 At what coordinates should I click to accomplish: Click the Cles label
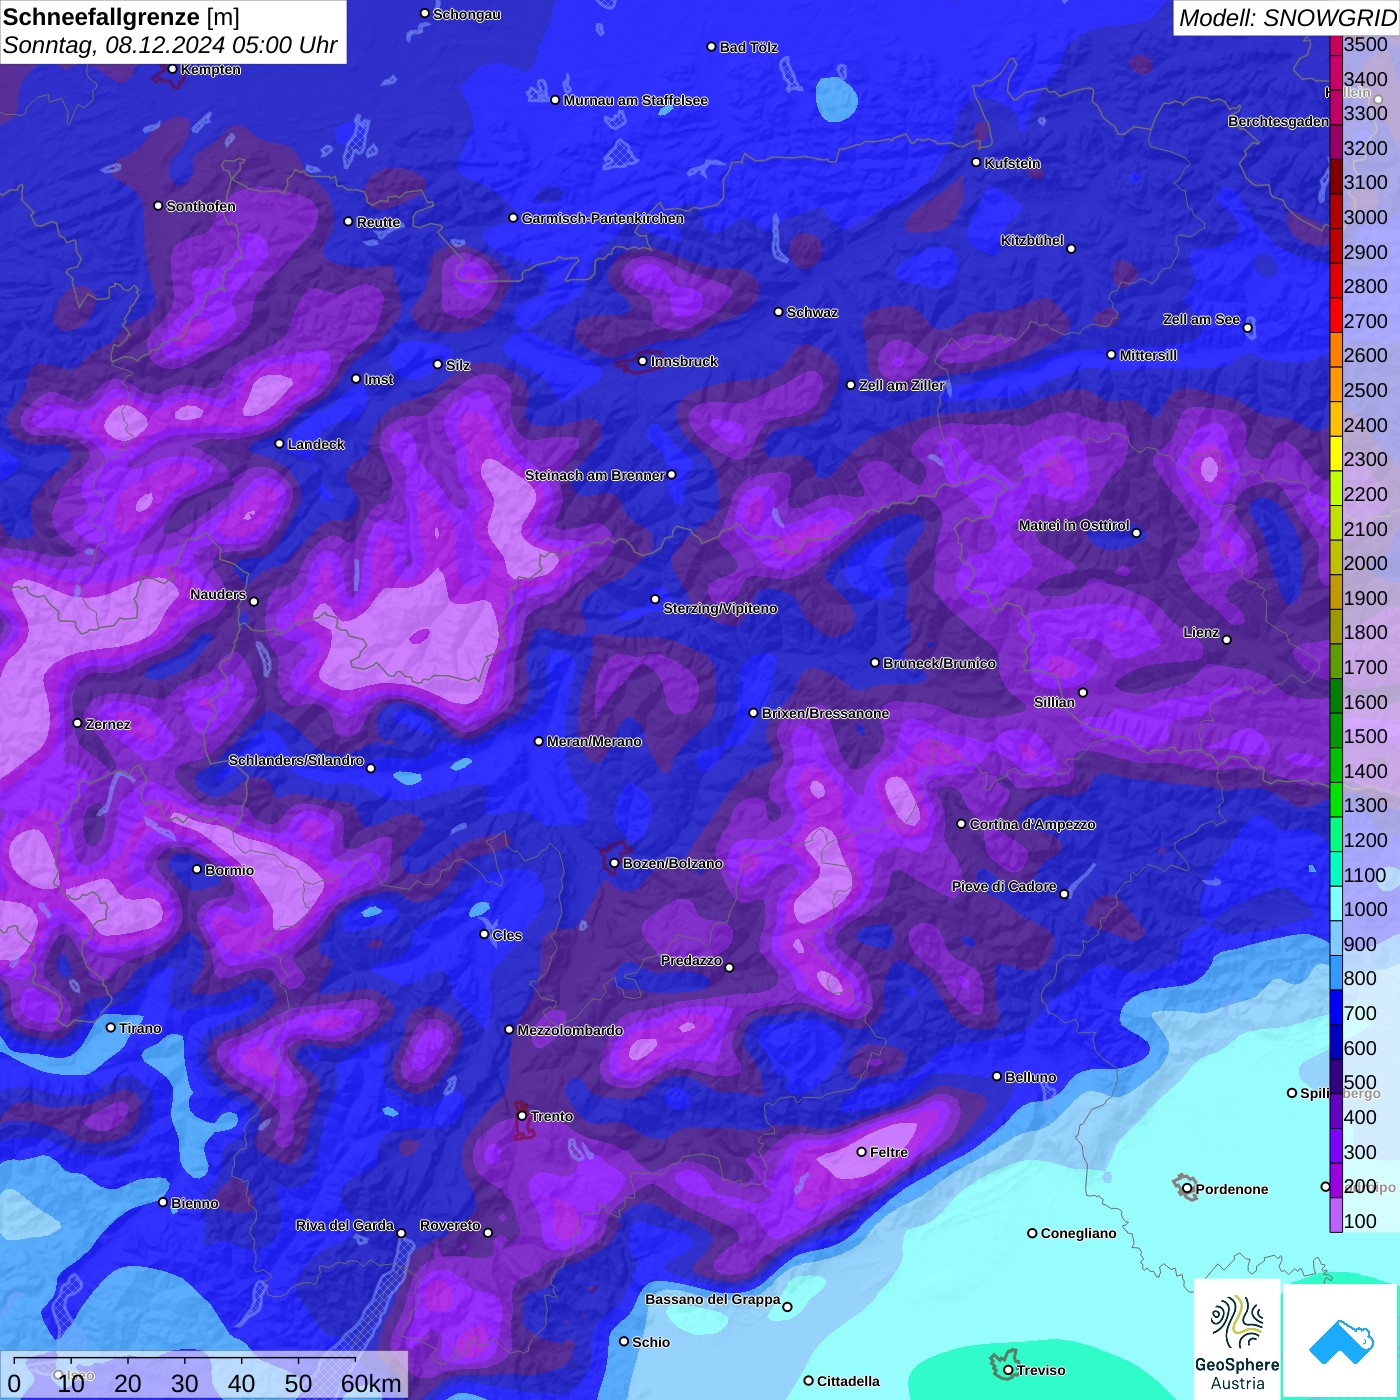click(x=507, y=935)
